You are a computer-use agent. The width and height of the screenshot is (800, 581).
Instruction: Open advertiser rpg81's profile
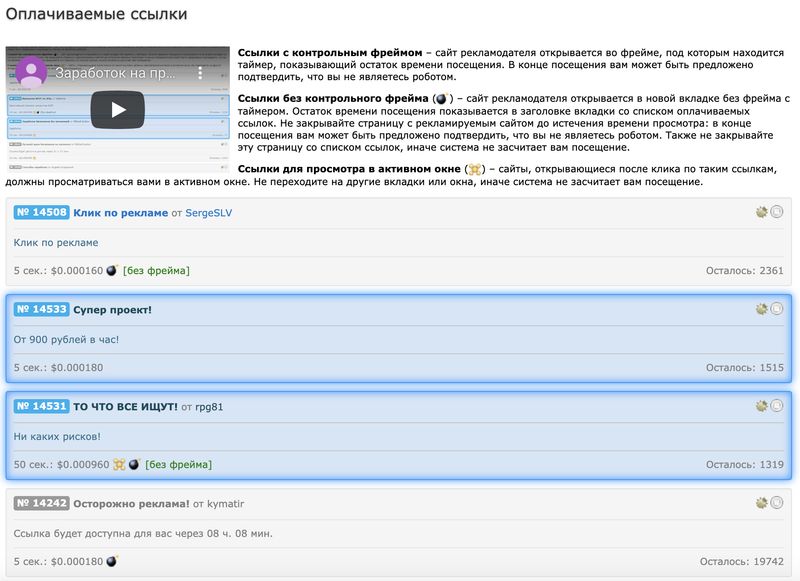pos(210,407)
